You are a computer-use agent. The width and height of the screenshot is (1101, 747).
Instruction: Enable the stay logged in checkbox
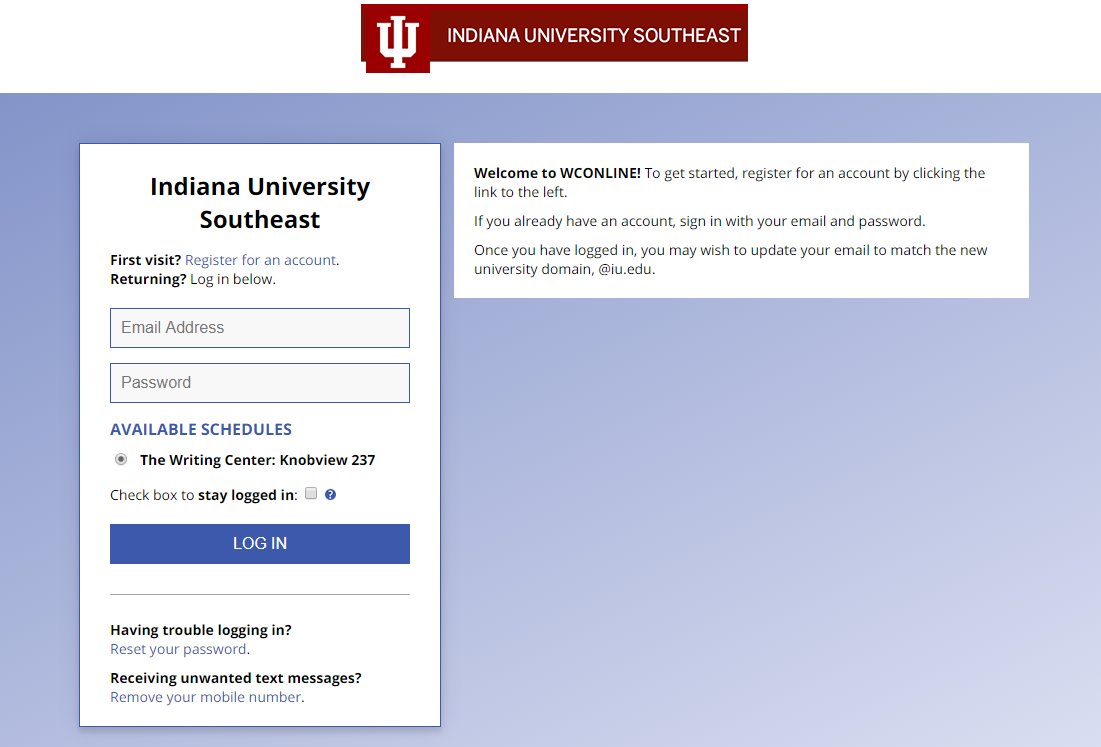[311, 493]
